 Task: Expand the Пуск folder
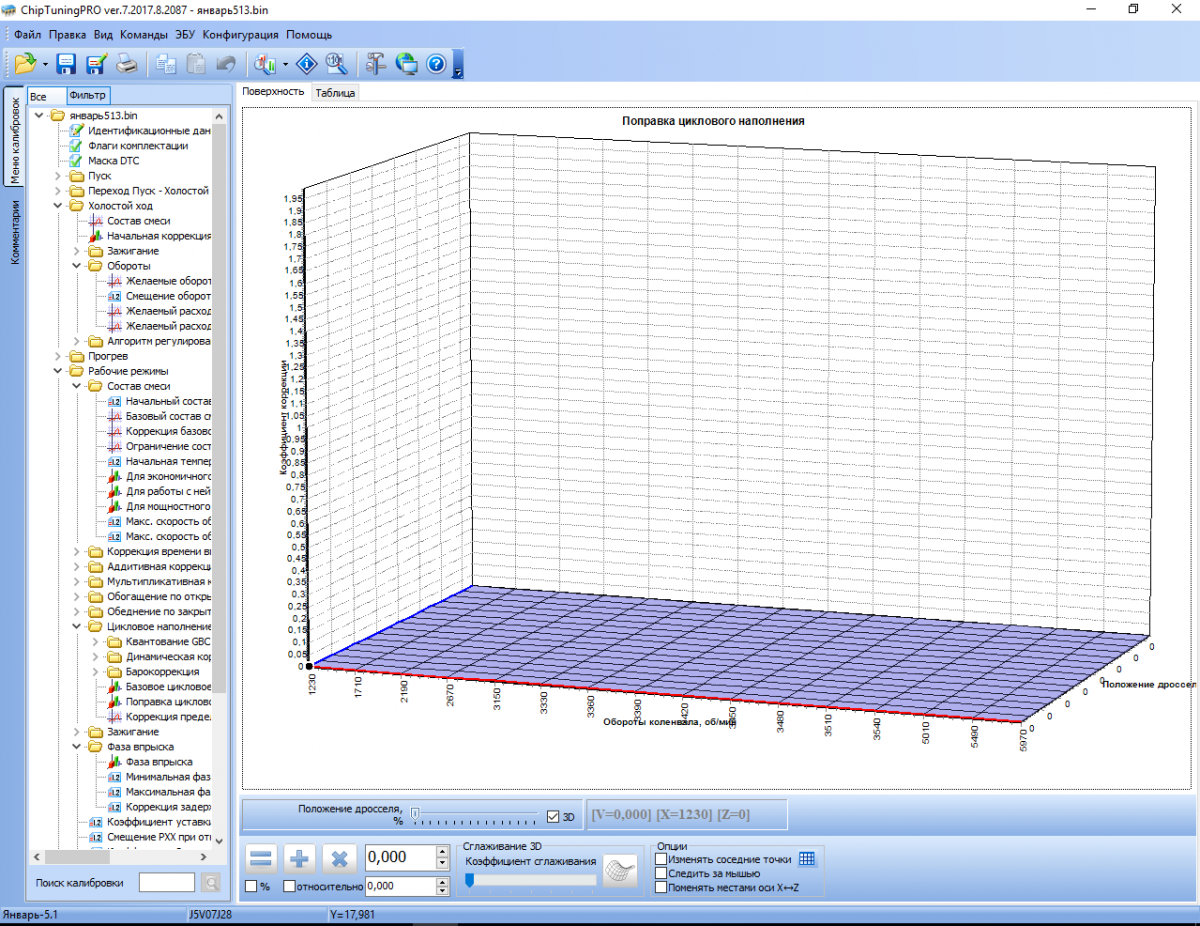pyautogui.click(x=59, y=176)
